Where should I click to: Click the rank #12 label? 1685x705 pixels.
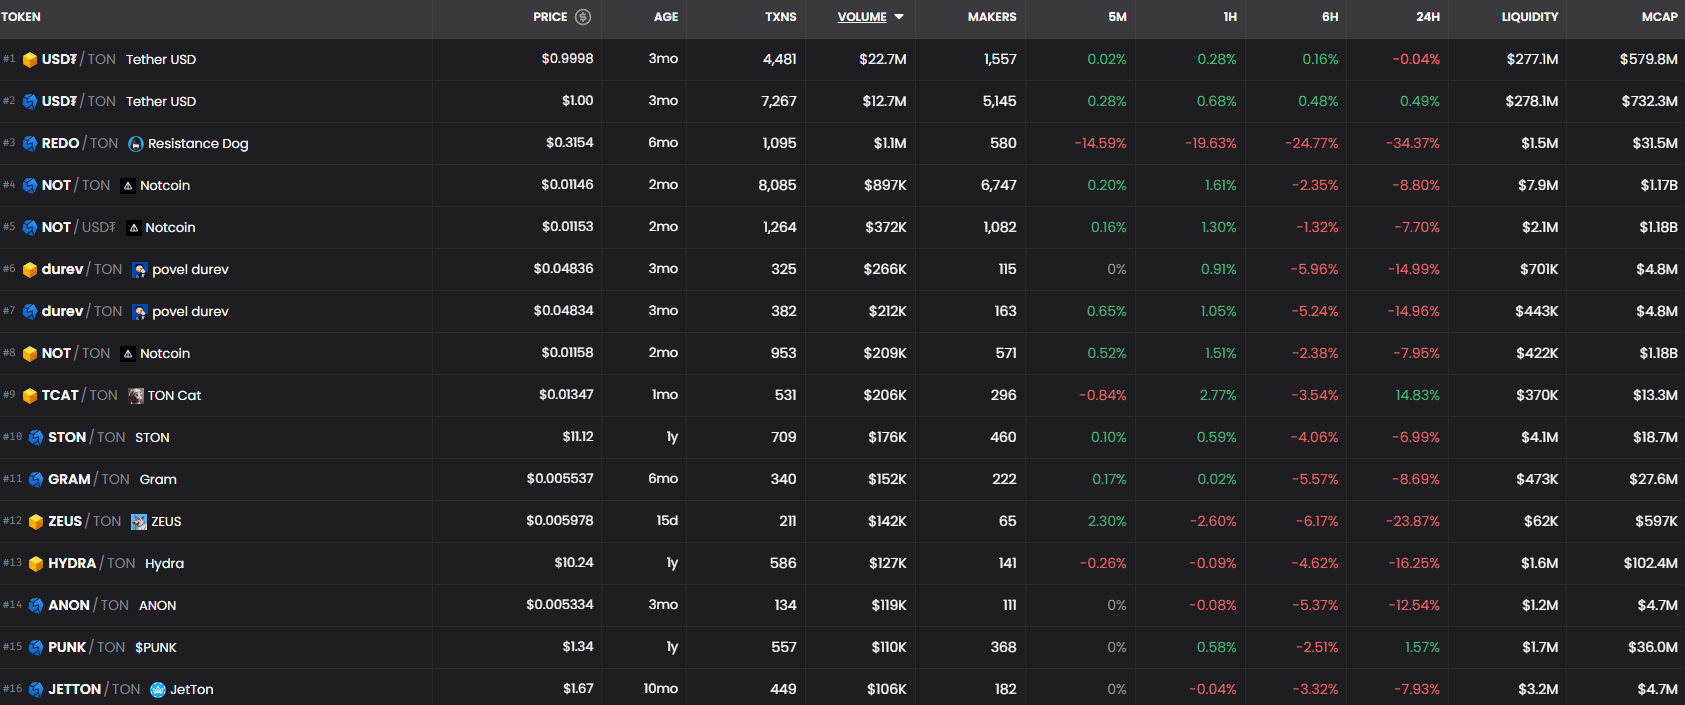pyautogui.click(x=12, y=521)
